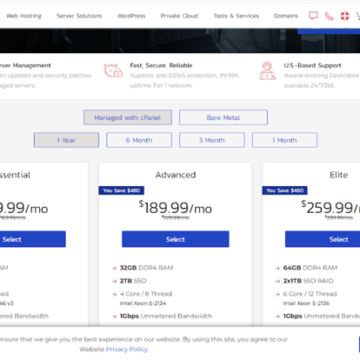Switch to Managed with cPanel plans
This screenshot has height=360, width=360.
[x=128, y=117]
